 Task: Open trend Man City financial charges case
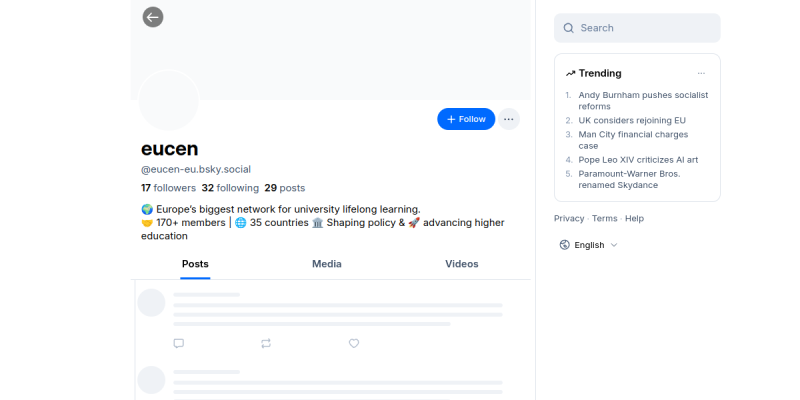(633, 140)
